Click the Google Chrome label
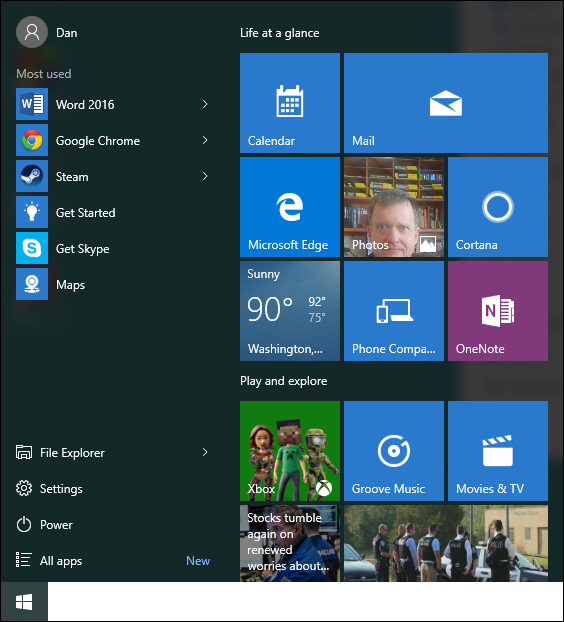 (98, 141)
